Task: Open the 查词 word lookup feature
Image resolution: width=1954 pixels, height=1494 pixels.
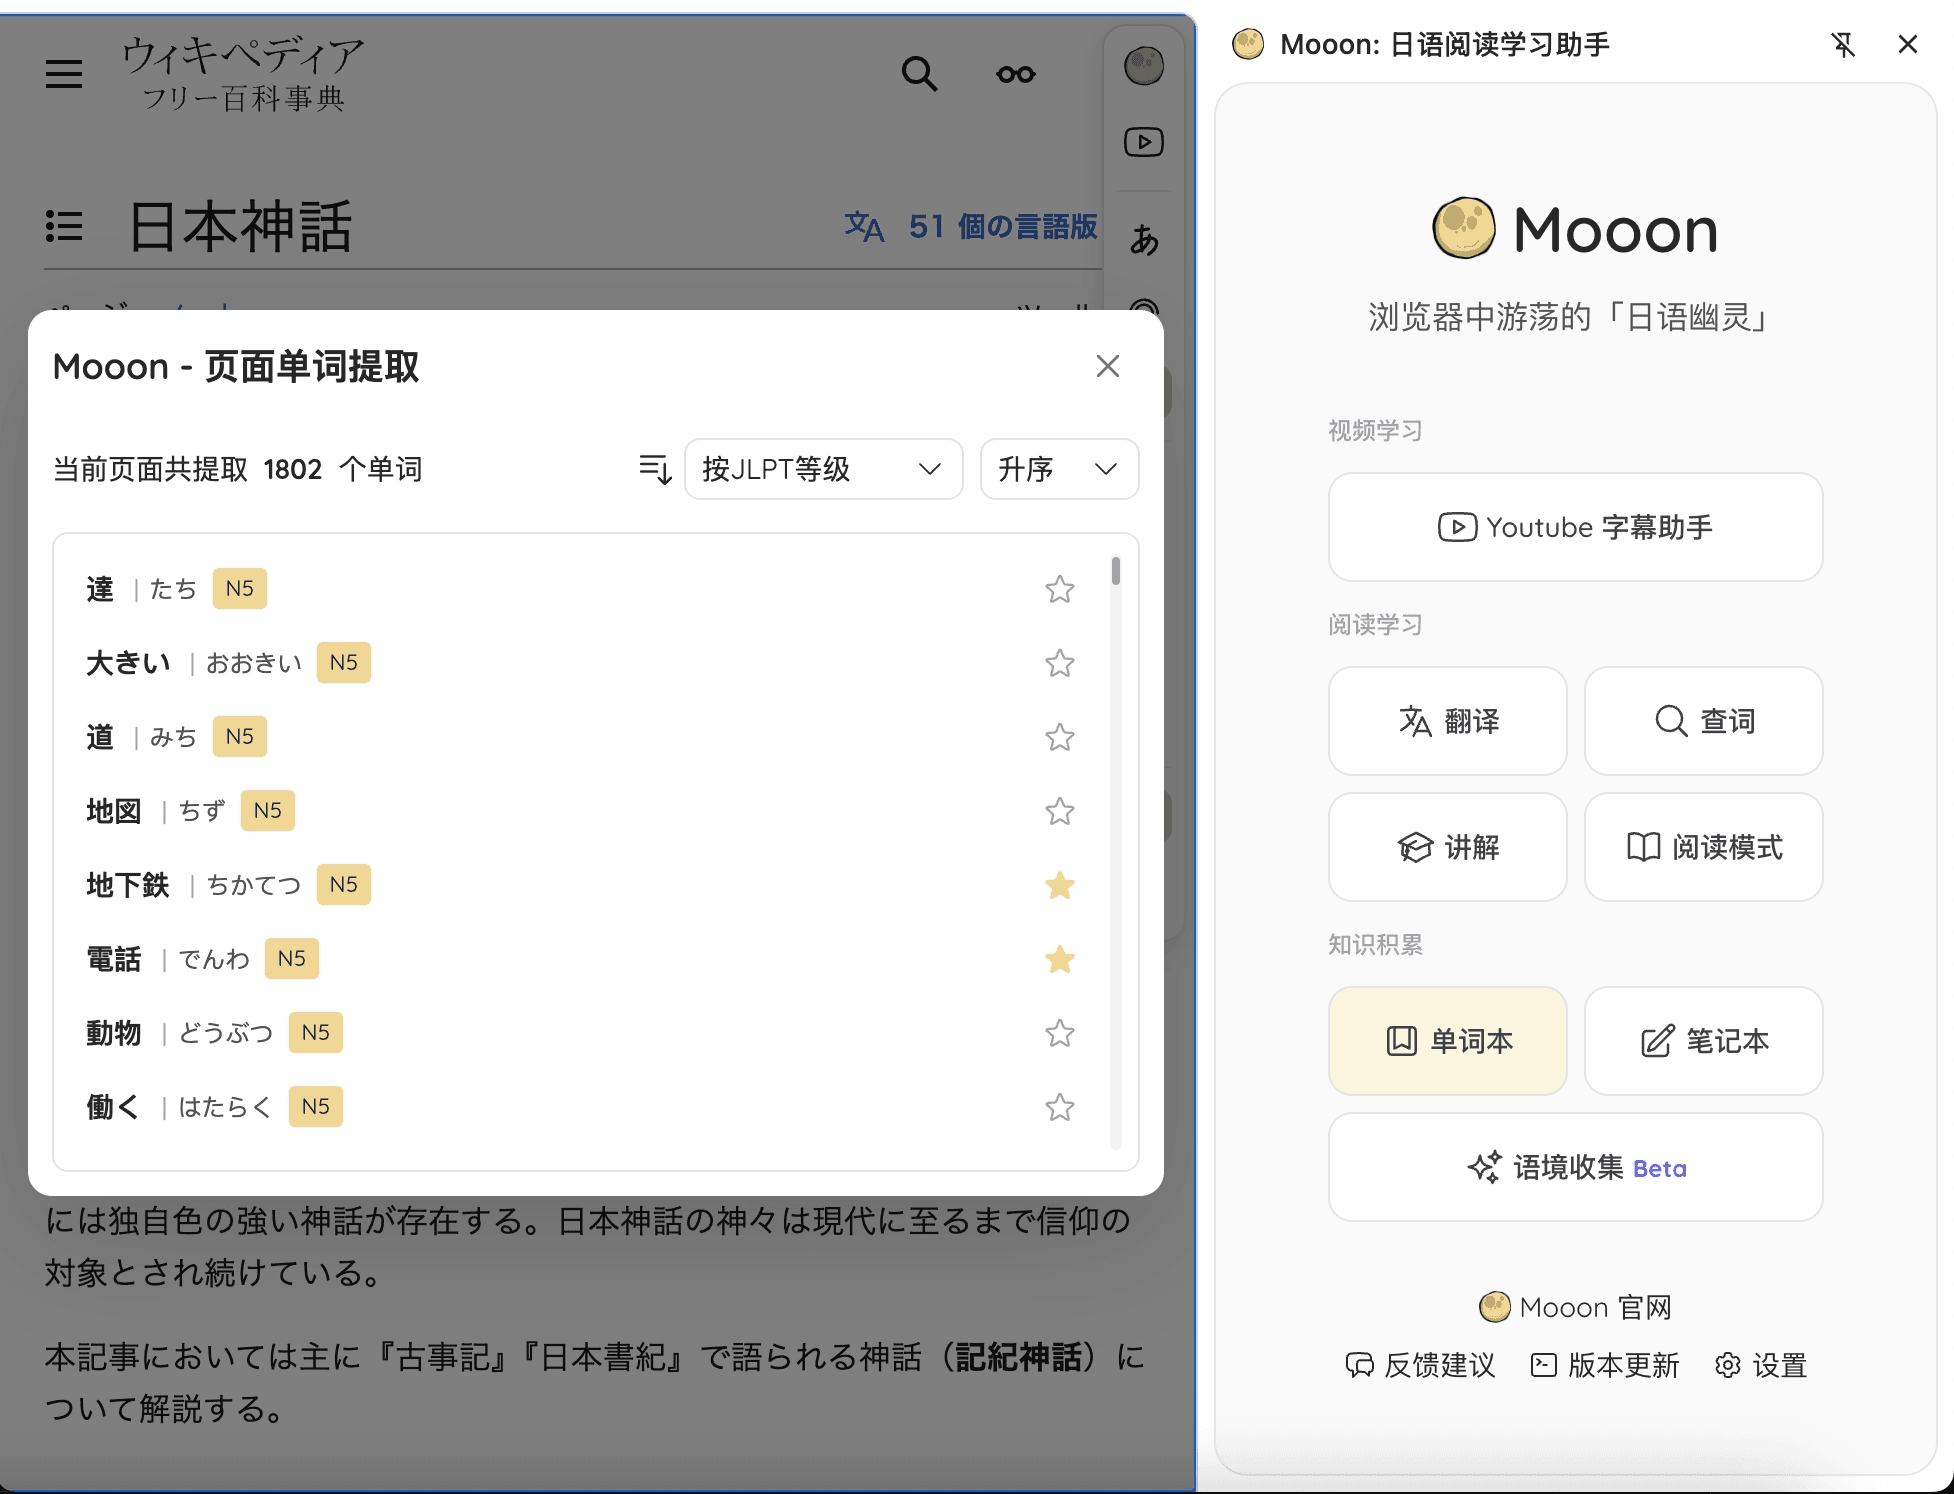Action: tap(1703, 721)
